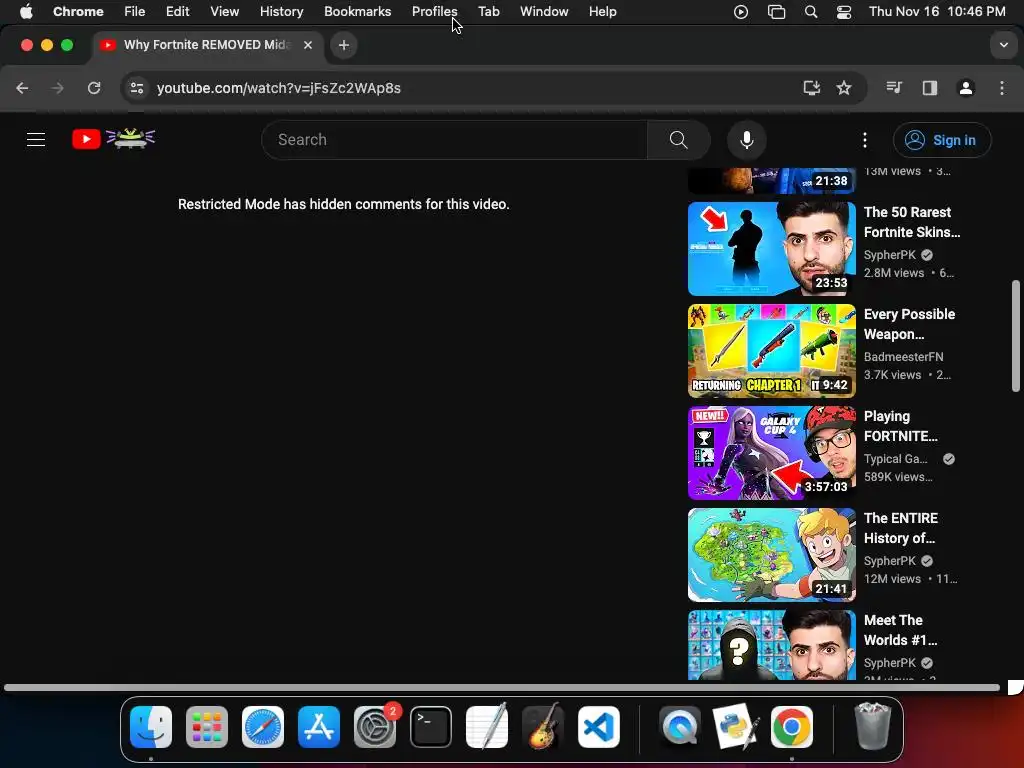Start voice search with microphone icon

(x=746, y=140)
